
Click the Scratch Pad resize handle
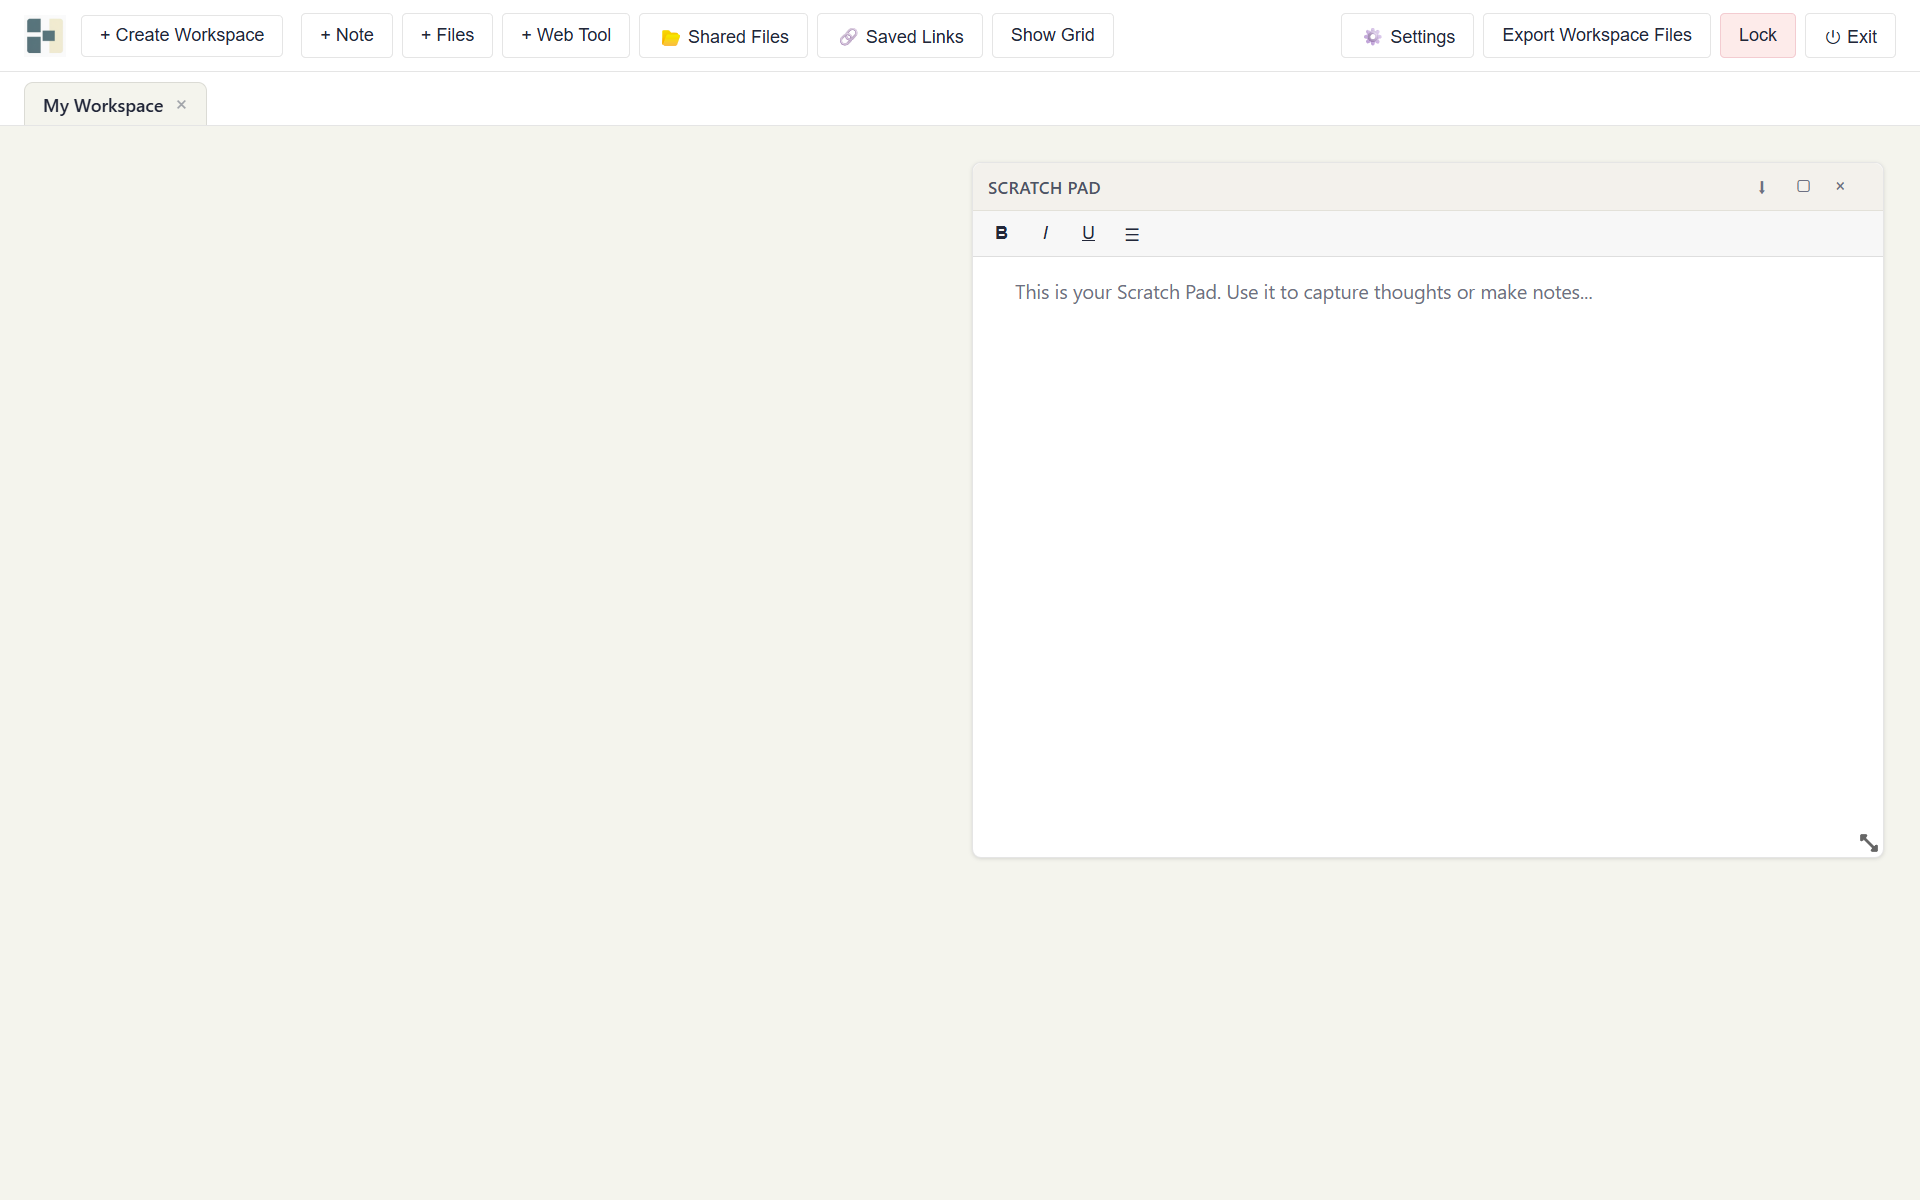(1868, 843)
